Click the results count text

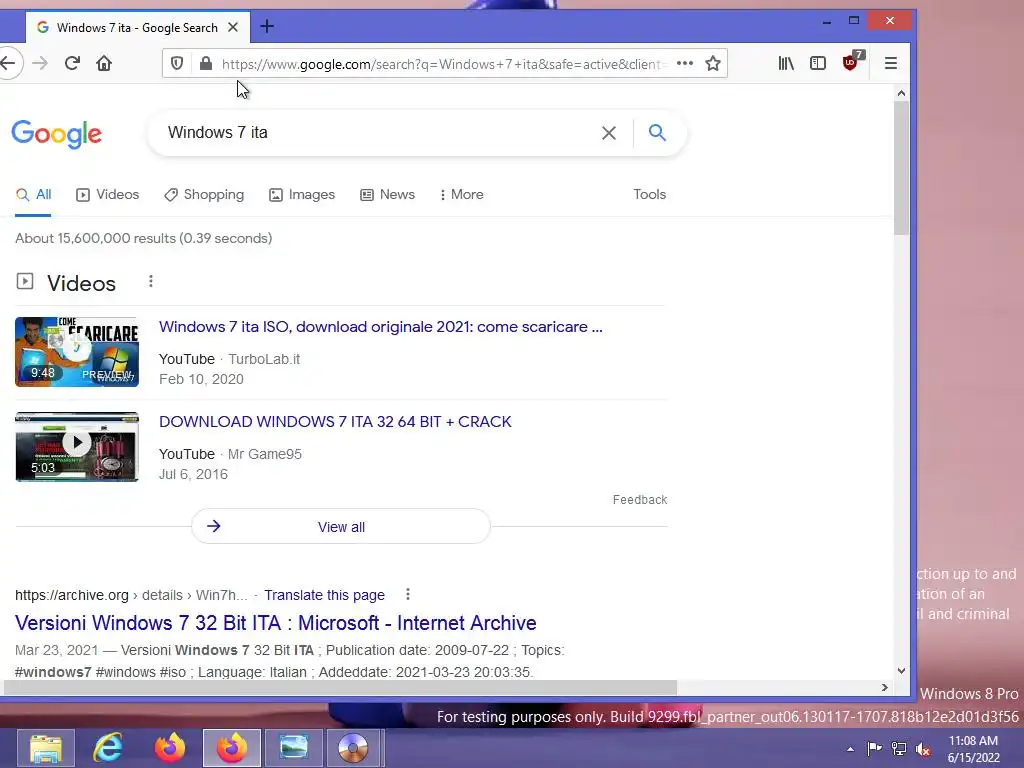tap(144, 238)
